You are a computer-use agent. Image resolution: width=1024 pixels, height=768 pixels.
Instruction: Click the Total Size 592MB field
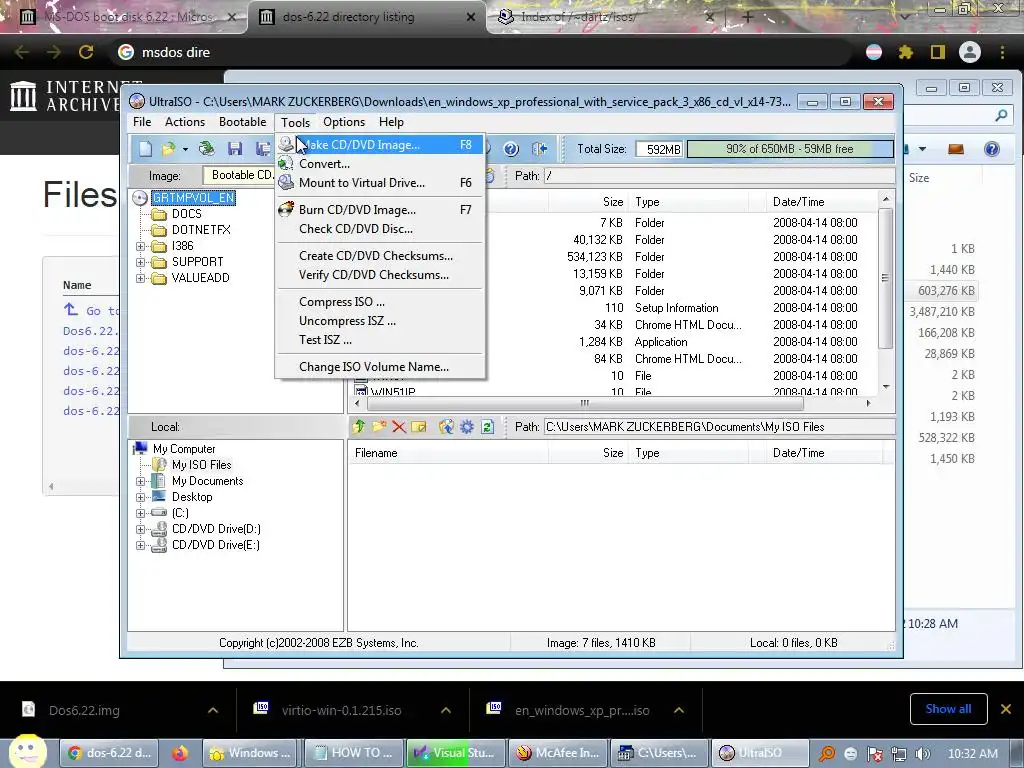point(659,150)
